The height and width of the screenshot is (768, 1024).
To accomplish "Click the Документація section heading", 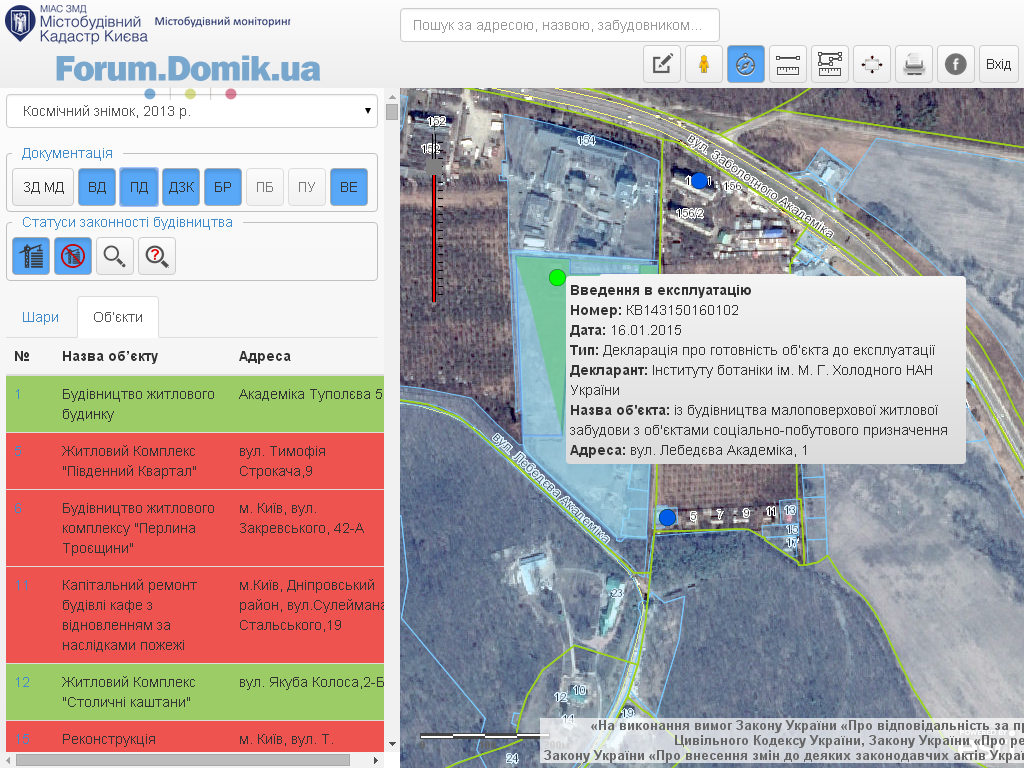I will tap(67, 153).
